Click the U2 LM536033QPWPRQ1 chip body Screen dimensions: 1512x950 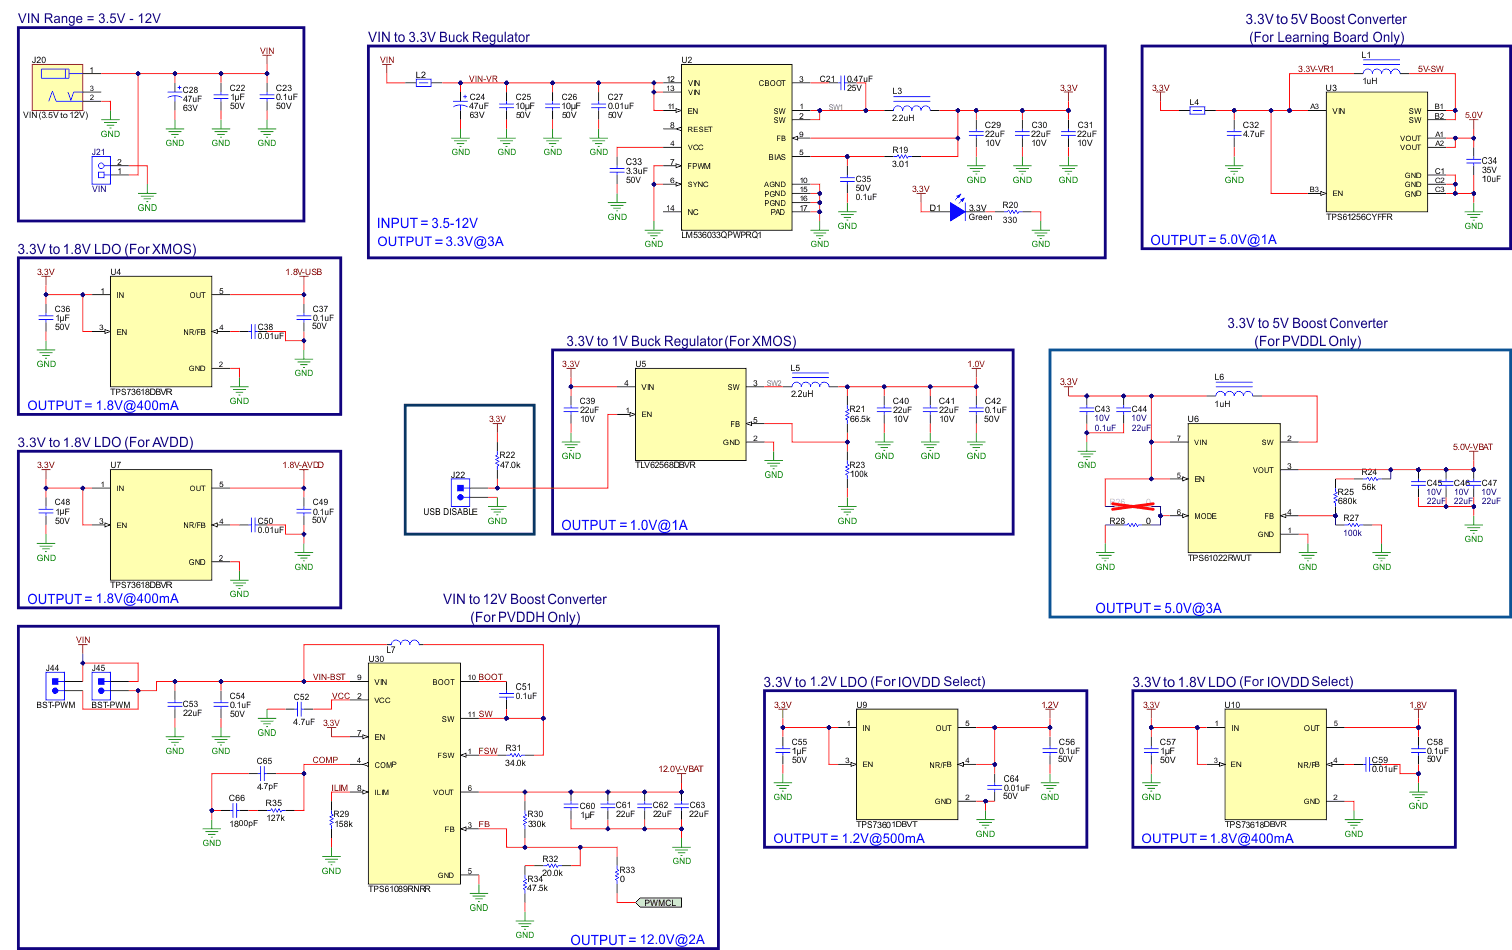click(x=736, y=148)
